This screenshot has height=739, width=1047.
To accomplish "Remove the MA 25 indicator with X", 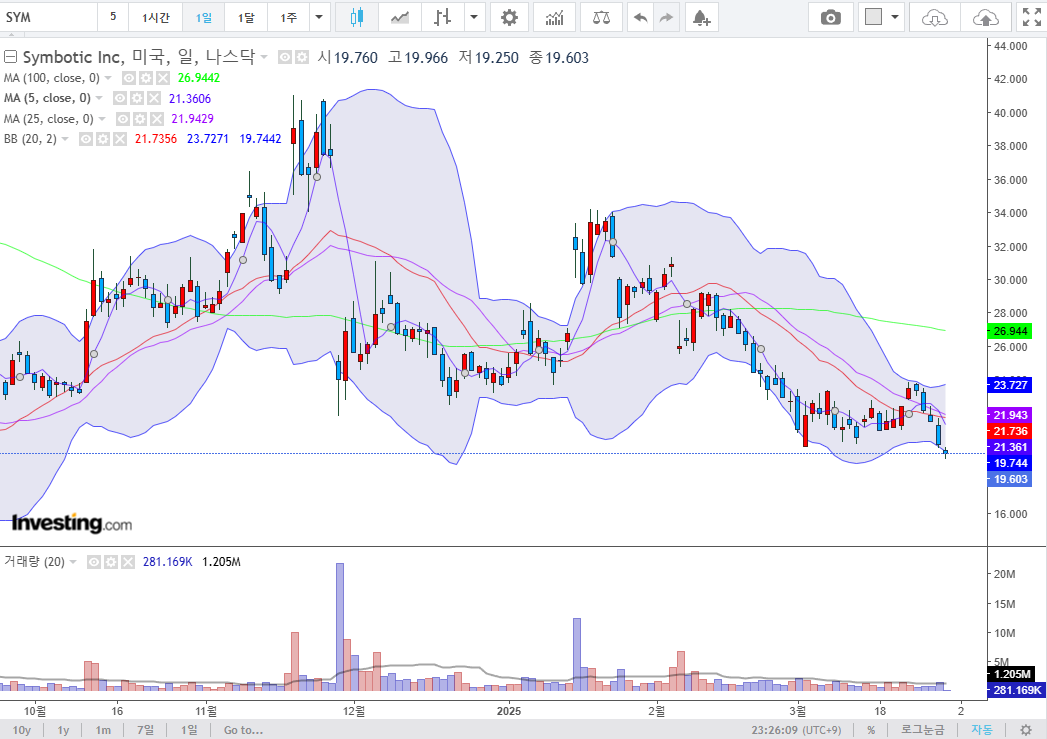I will coord(157,119).
